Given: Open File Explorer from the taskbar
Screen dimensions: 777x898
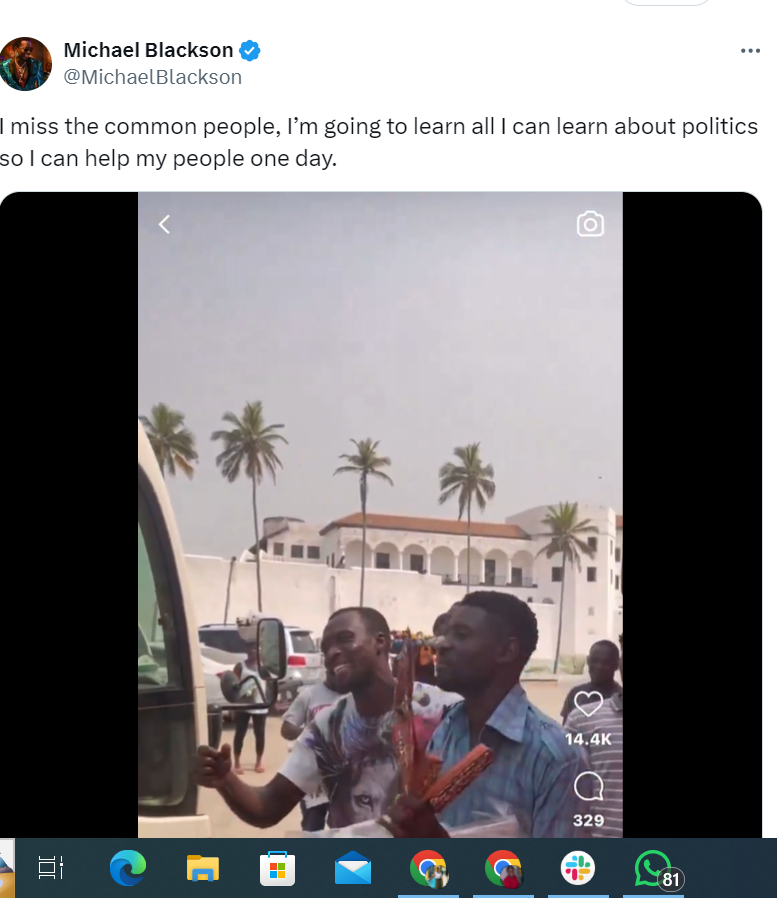Looking at the screenshot, I should click(x=203, y=868).
